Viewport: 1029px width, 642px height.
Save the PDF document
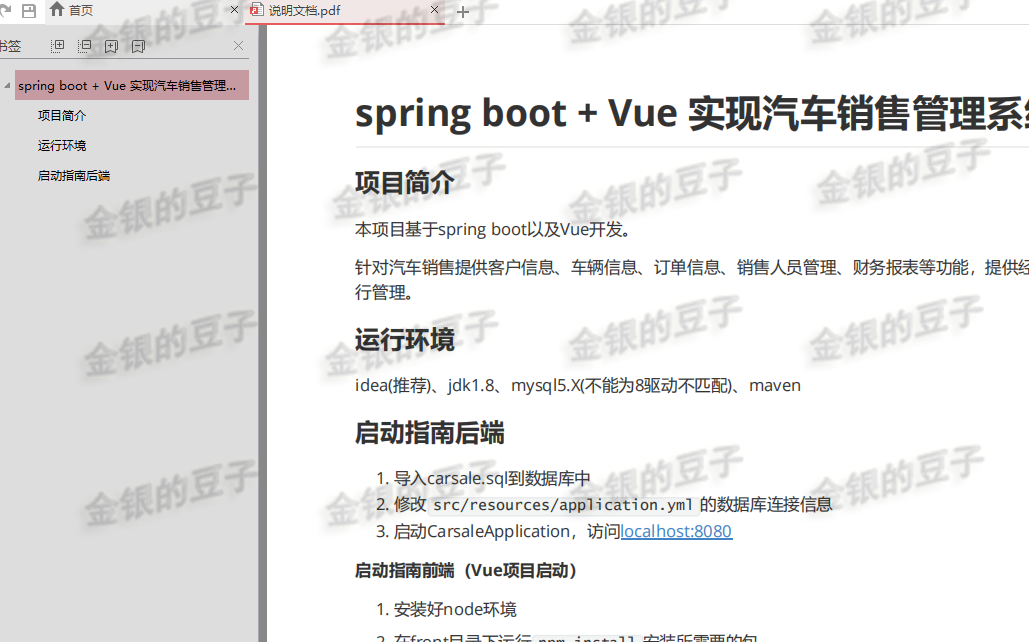click(31, 11)
